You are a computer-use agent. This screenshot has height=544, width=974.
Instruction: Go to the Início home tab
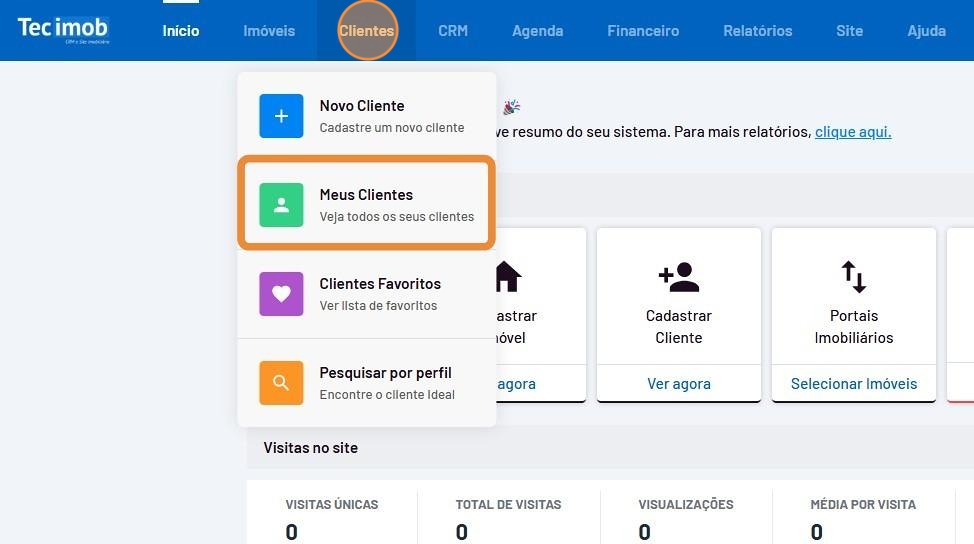[181, 31]
